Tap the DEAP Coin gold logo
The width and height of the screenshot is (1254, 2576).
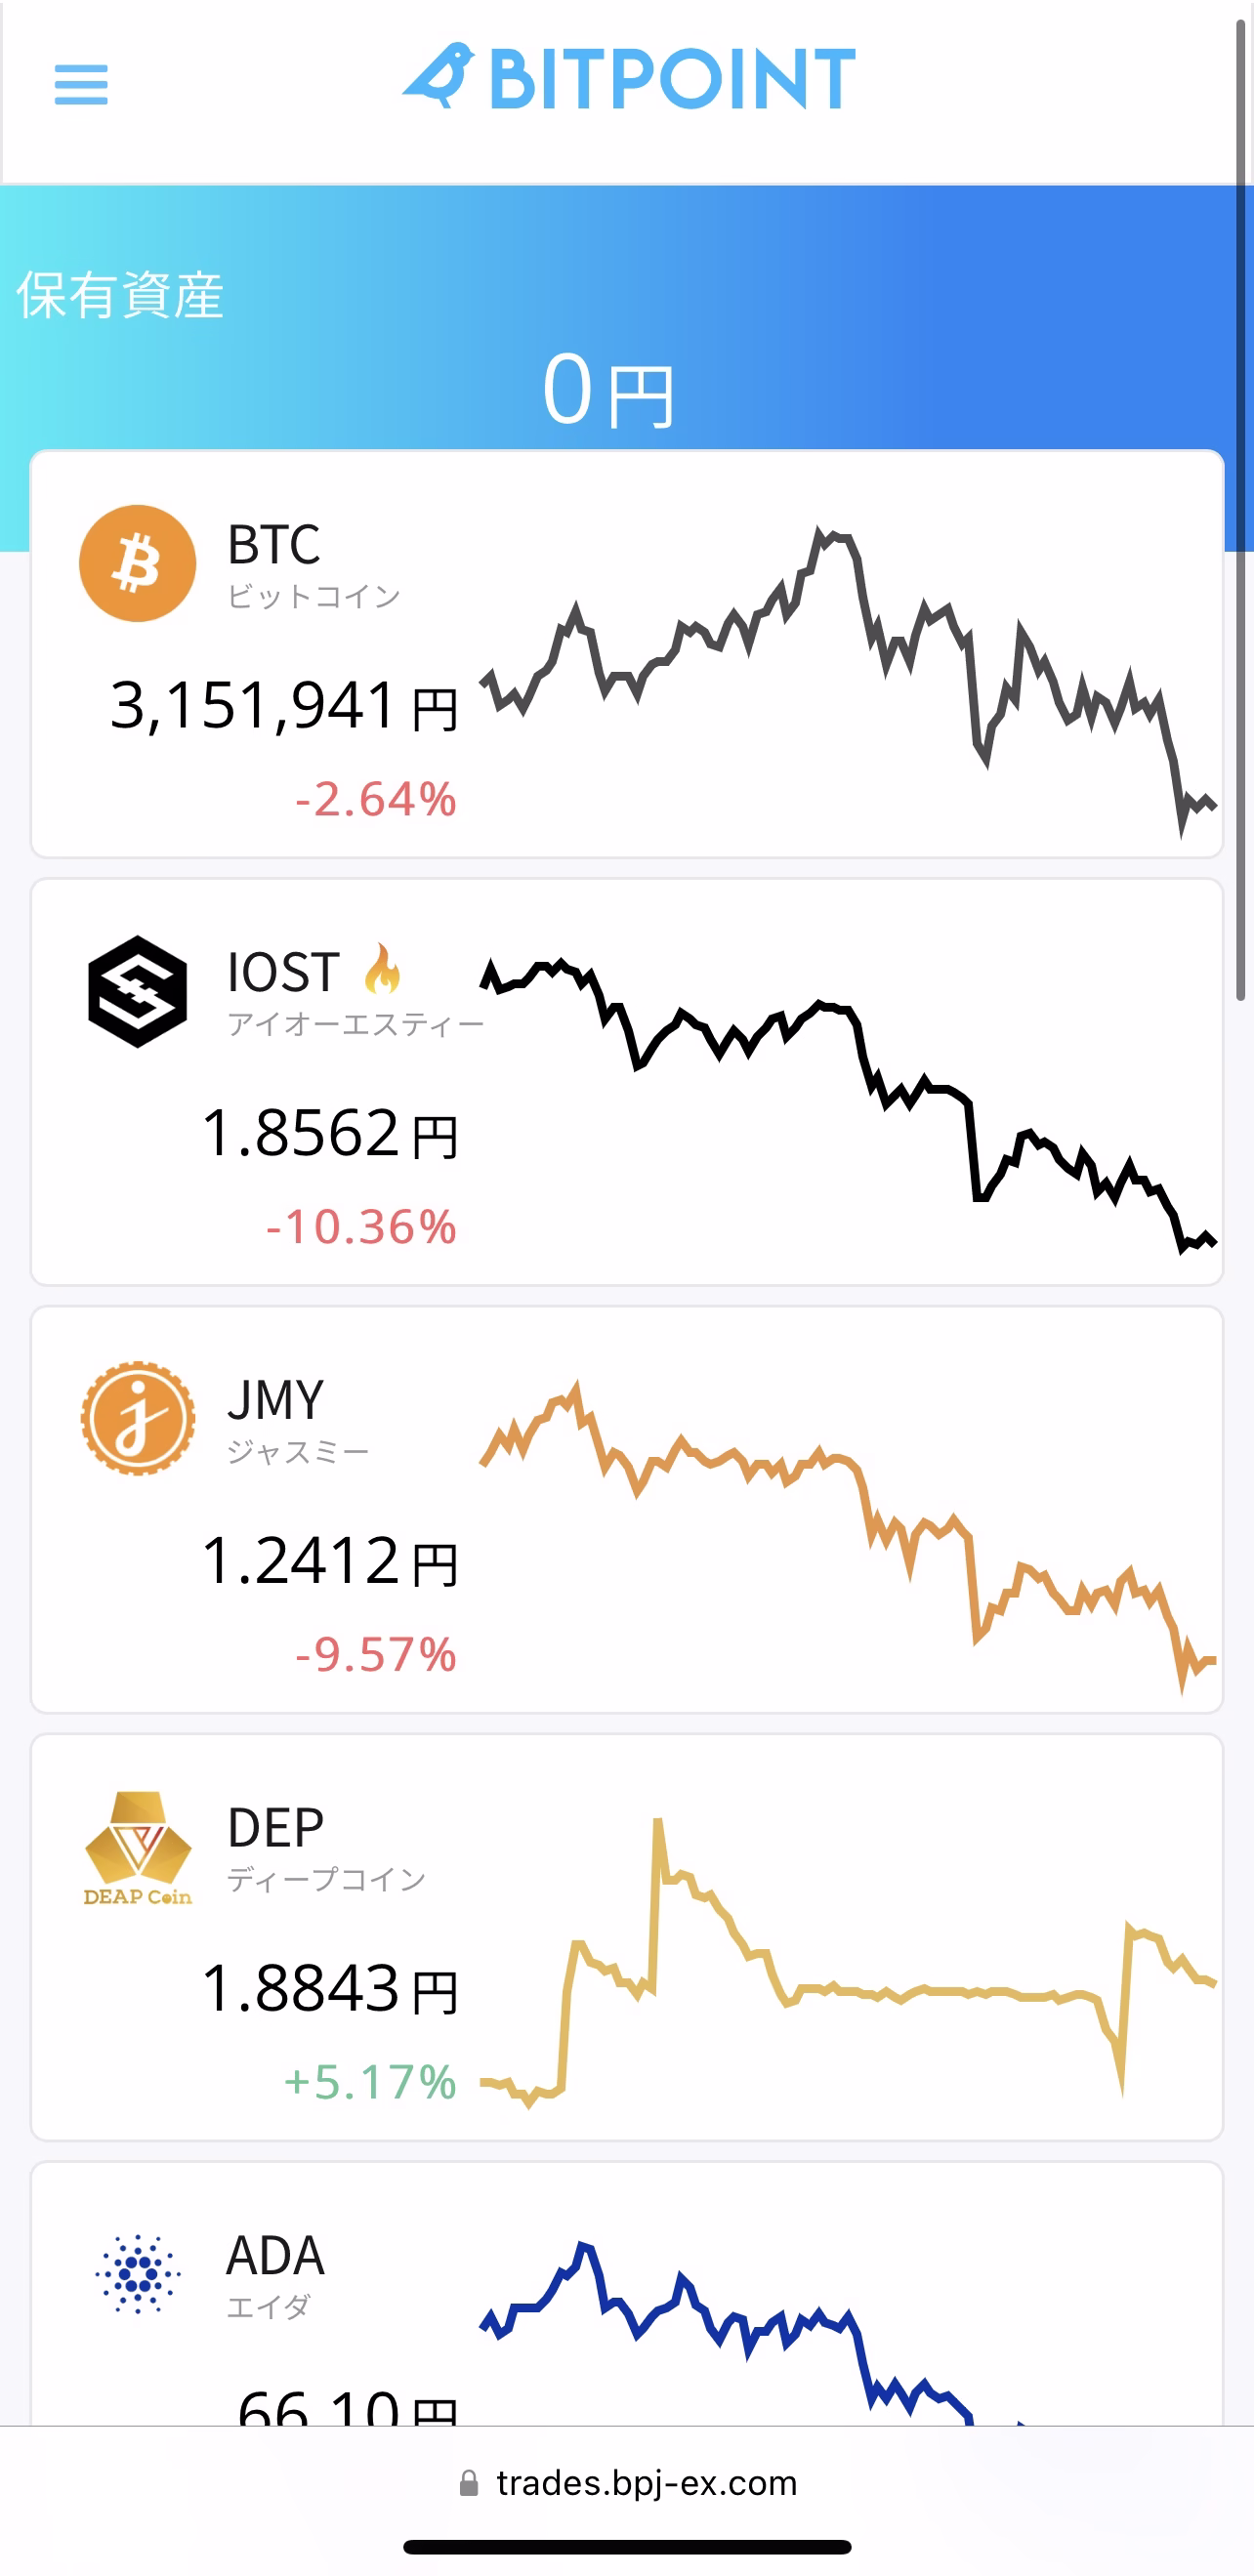pyautogui.click(x=138, y=1848)
